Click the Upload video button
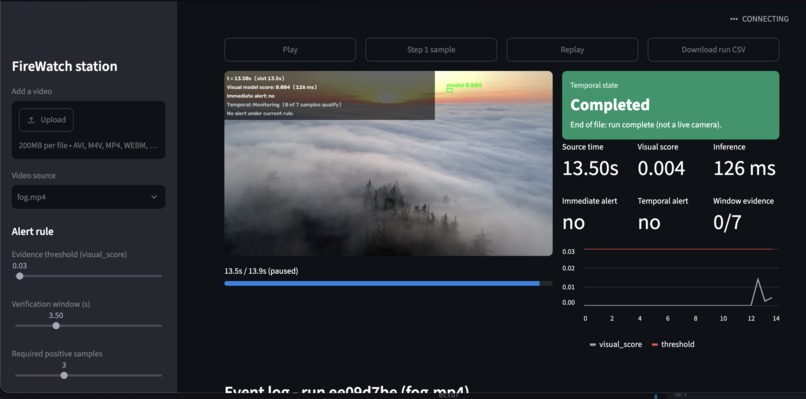806x399 pixels. pos(46,120)
